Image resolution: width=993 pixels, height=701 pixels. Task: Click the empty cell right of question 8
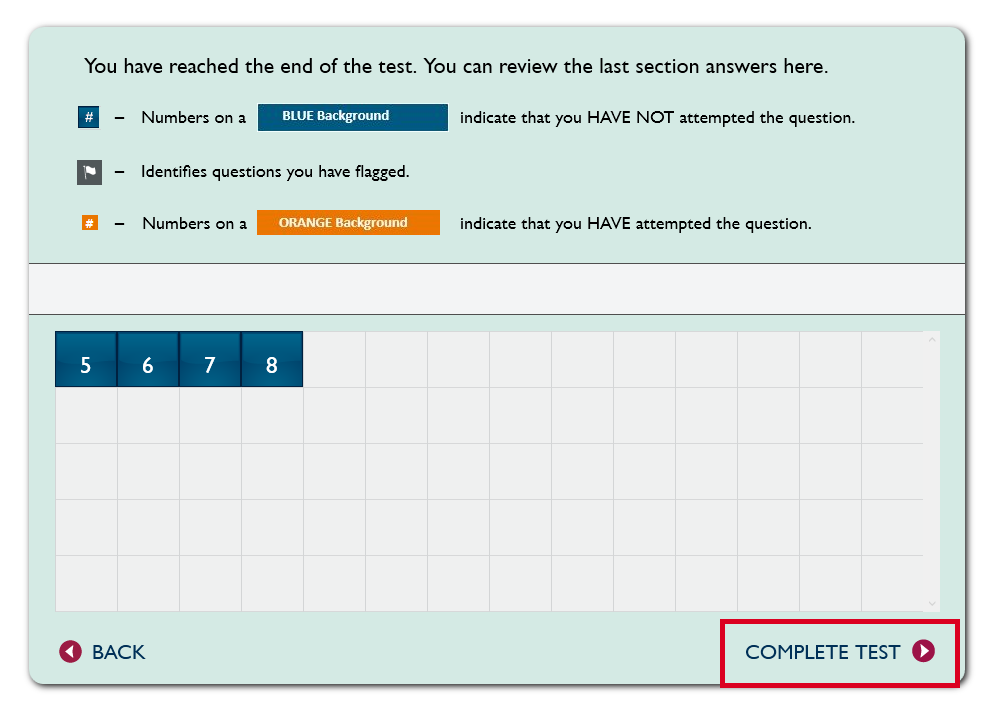(334, 360)
